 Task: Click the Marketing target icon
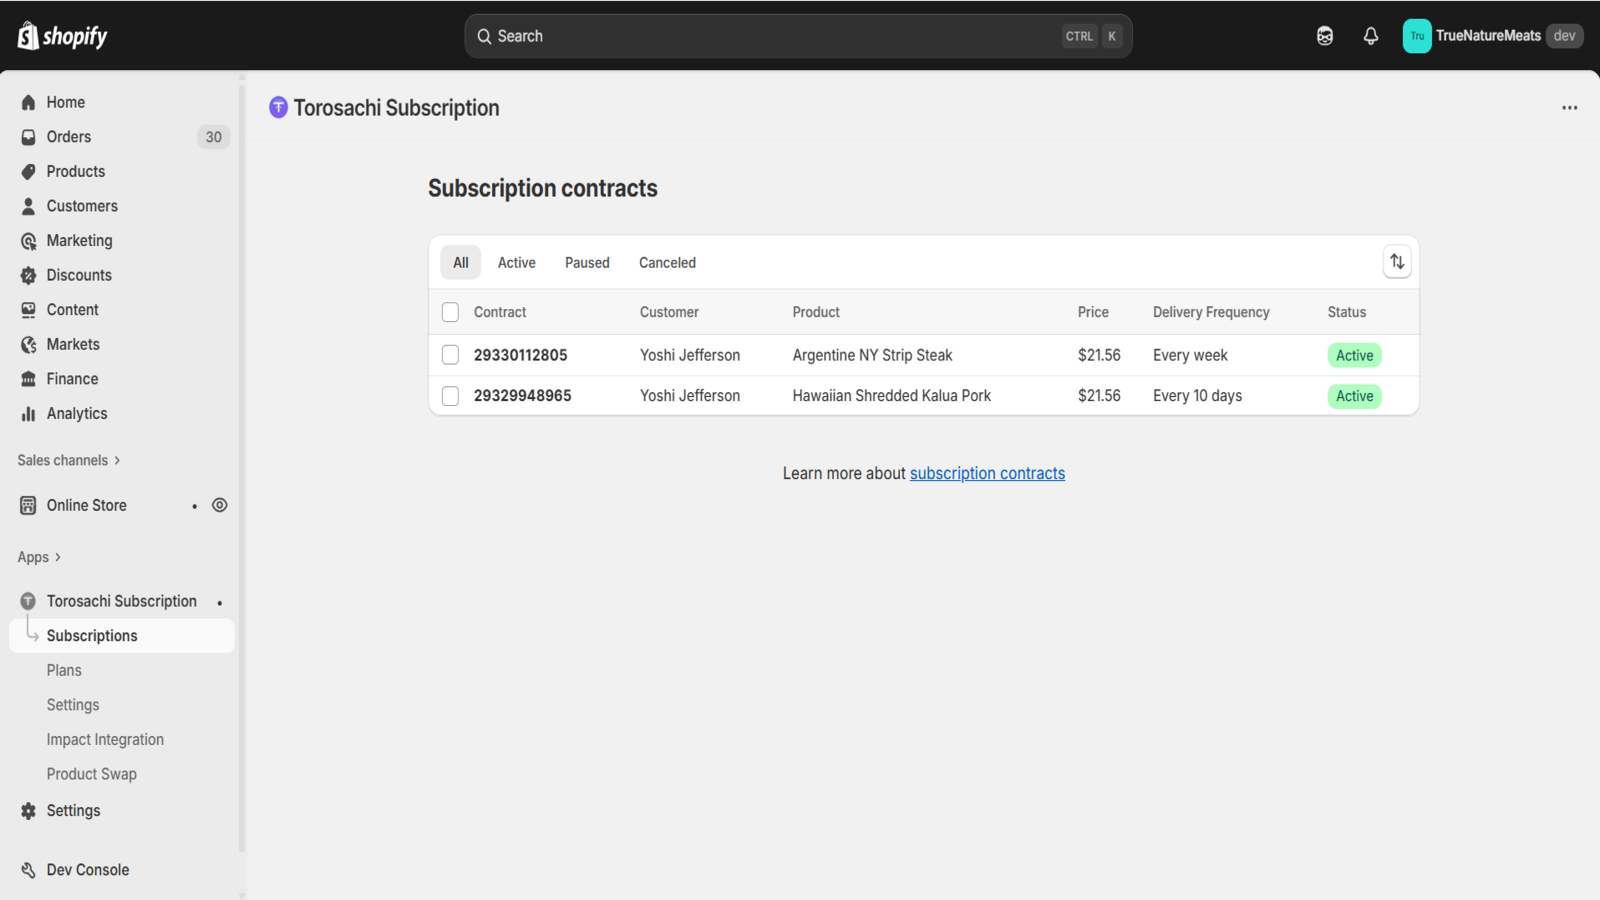tap(28, 241)
